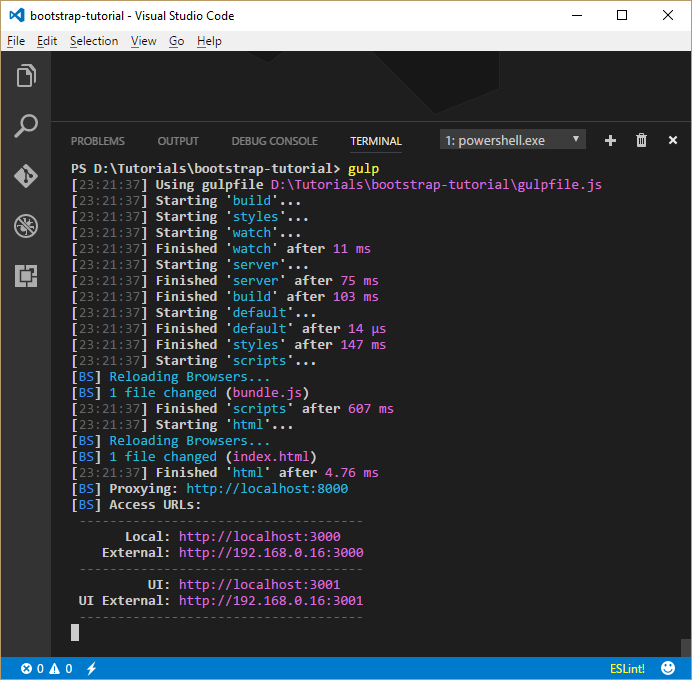The image size is (692, 680).
Task: Kill terminal using the trash icon
Action: point(642,141)
